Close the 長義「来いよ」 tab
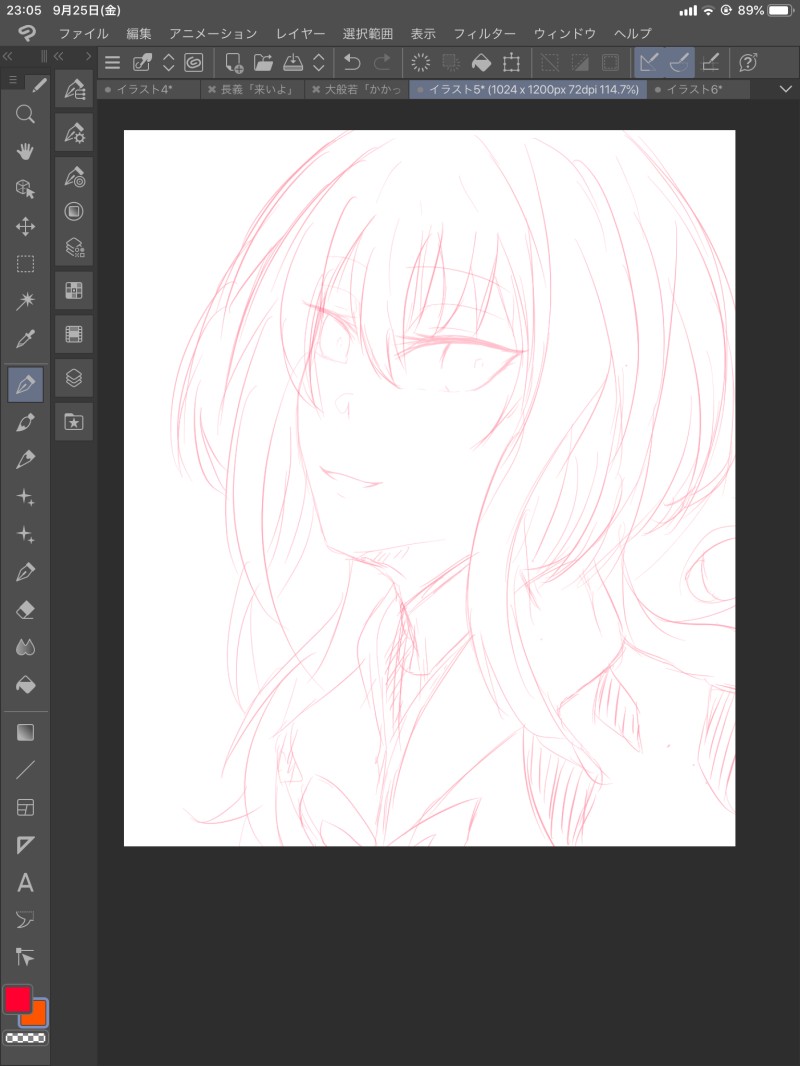 coord(211,90)
